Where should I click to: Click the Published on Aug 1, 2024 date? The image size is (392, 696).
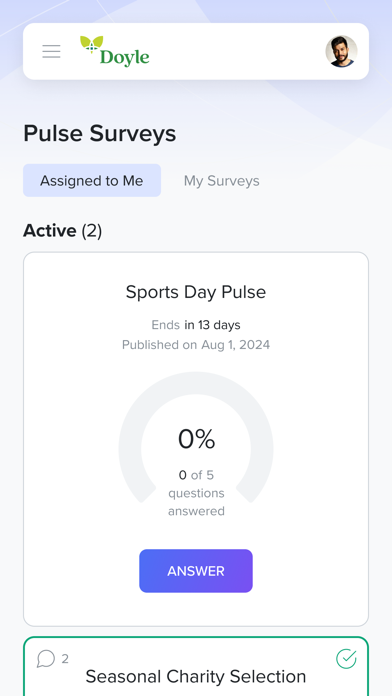point(196,345)
